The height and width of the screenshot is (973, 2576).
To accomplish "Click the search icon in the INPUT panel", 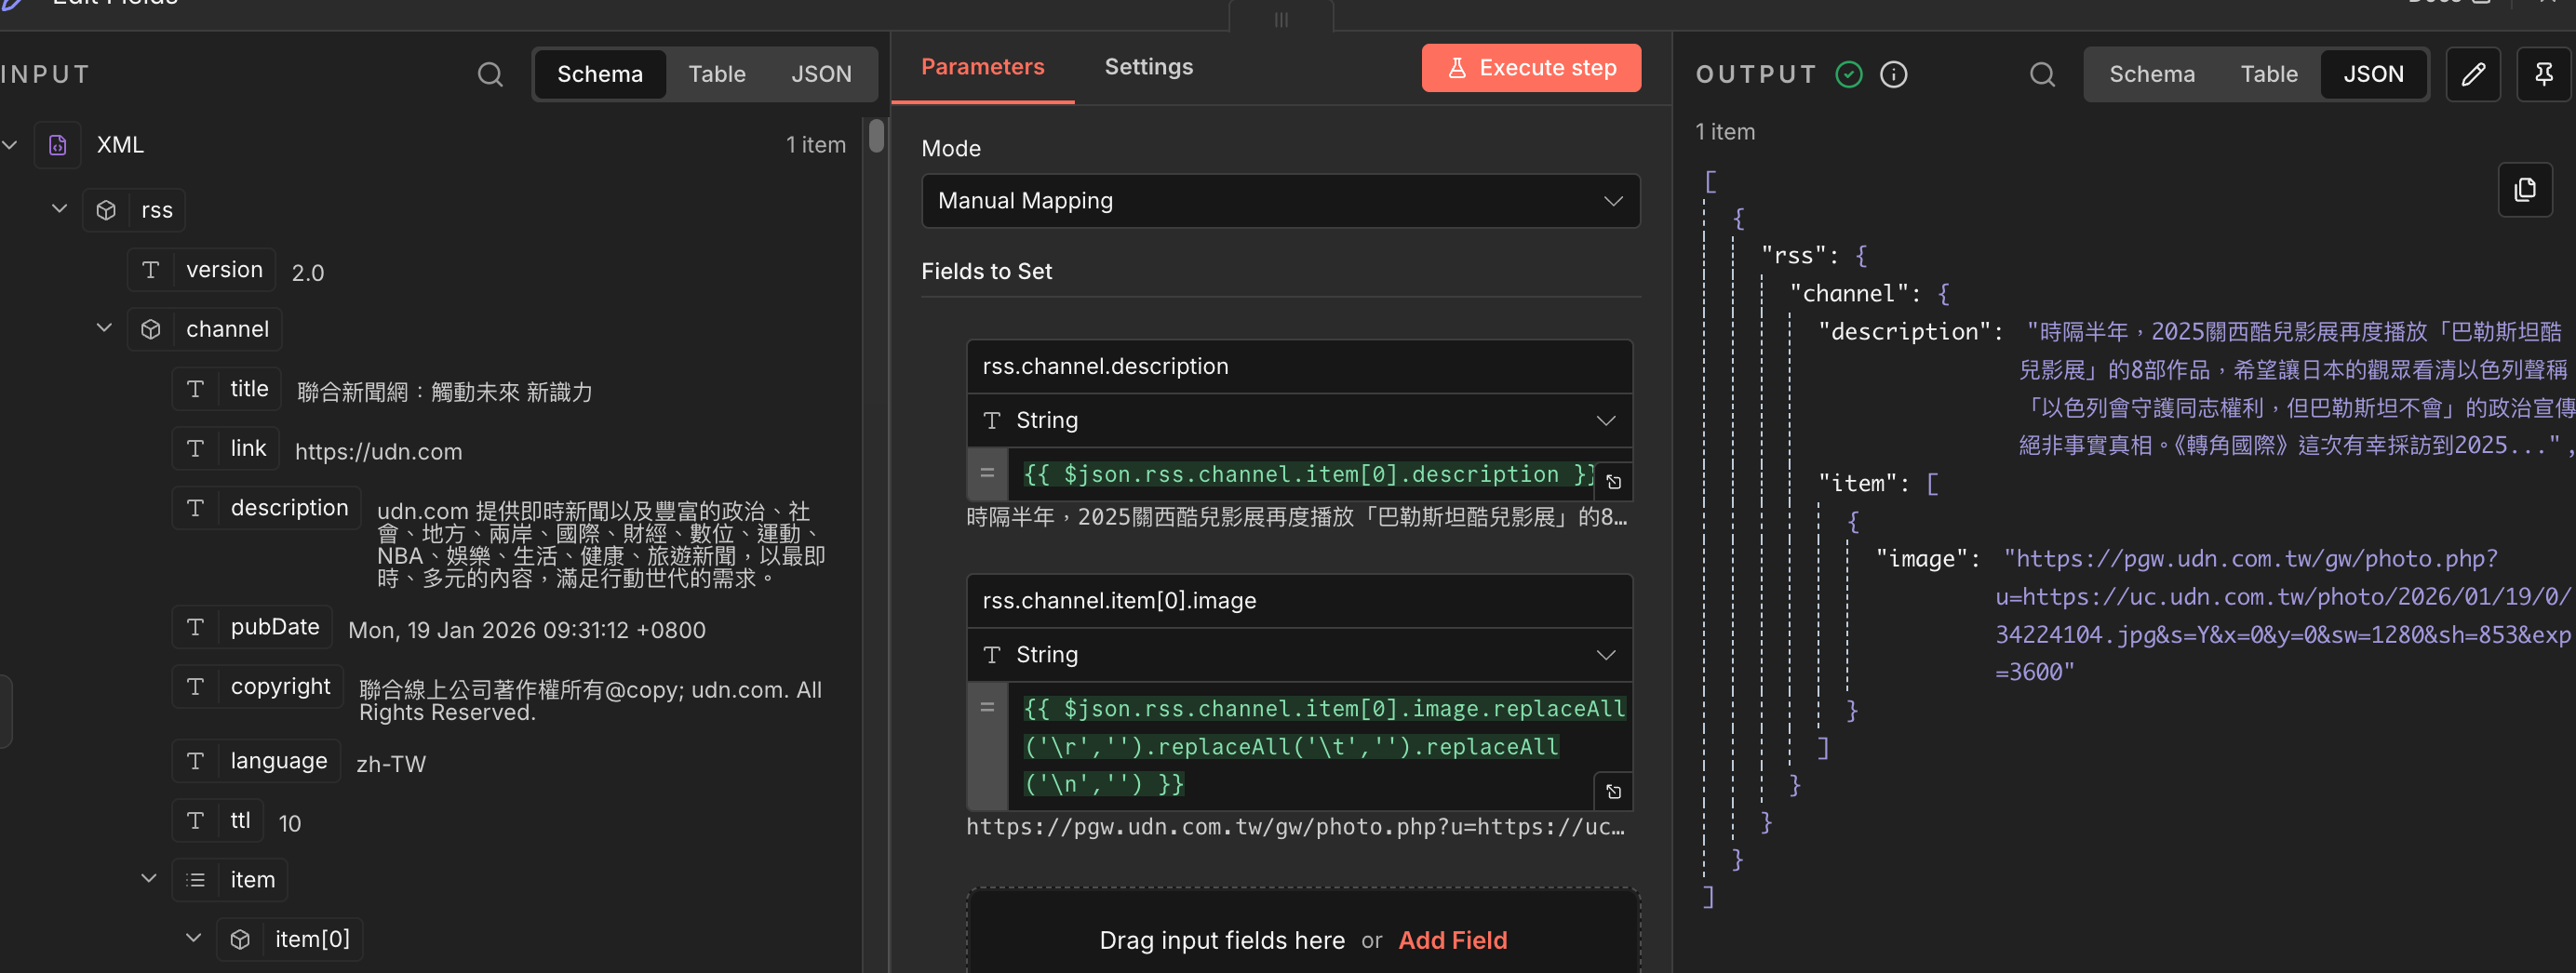I will 490,74.
